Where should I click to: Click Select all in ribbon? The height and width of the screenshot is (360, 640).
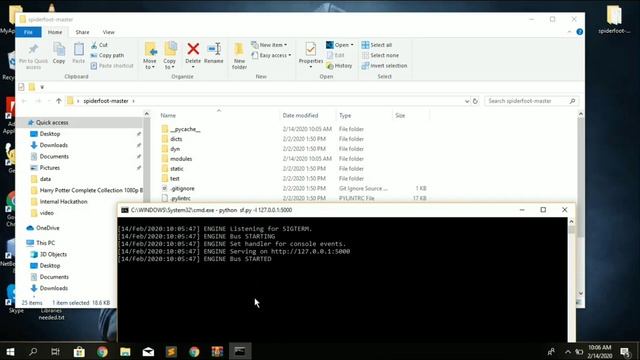tap(377, 45)
